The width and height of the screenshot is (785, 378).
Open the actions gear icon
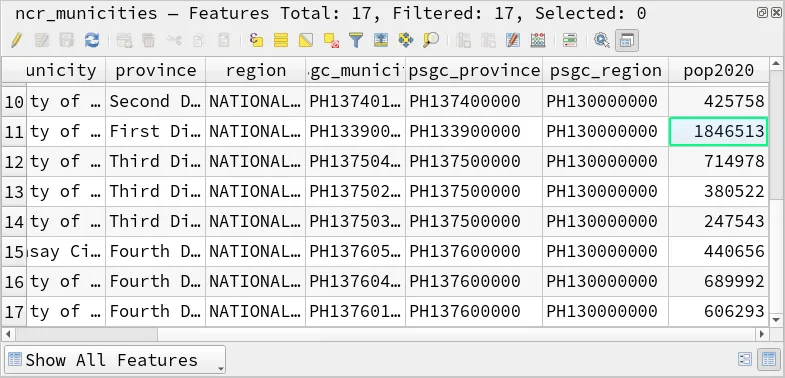coord(602,41)
